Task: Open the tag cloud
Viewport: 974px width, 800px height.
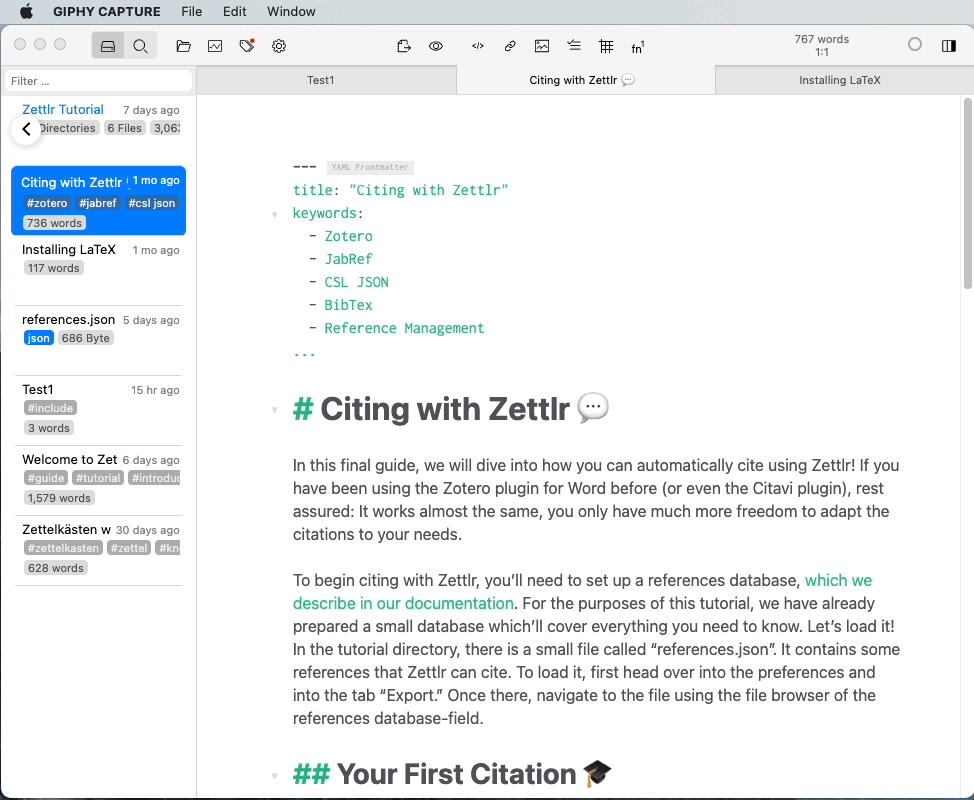Action: (x=247, y=45)
